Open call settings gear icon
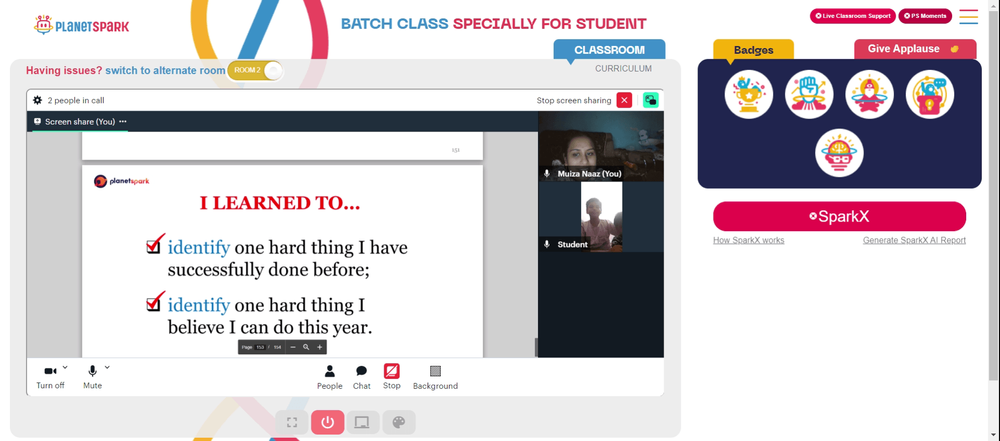This screenshot has width=1000, height=441. click(x=38, y=100)
